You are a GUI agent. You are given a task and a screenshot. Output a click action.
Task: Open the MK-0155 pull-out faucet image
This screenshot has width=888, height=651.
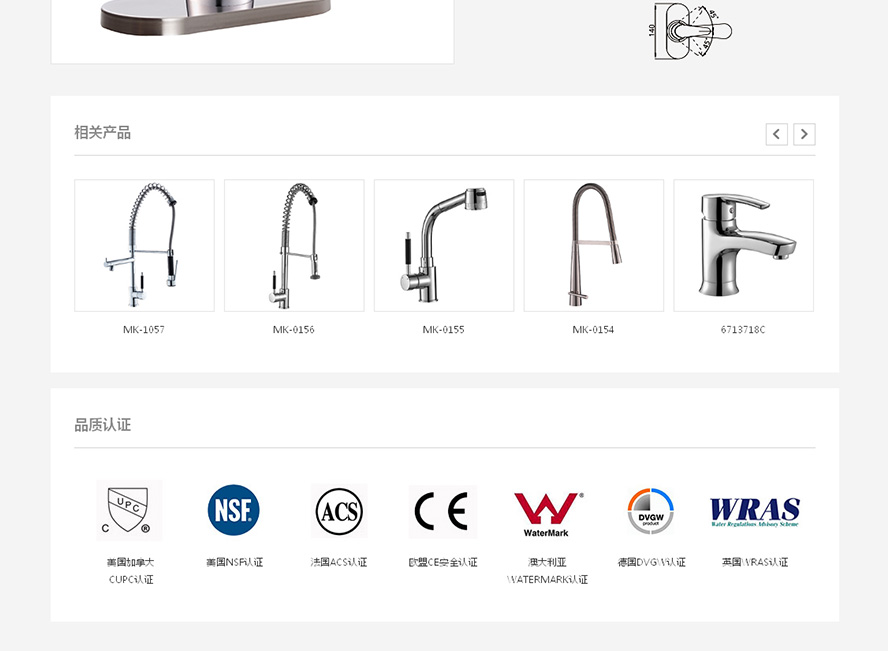click(x=444, y=245)
